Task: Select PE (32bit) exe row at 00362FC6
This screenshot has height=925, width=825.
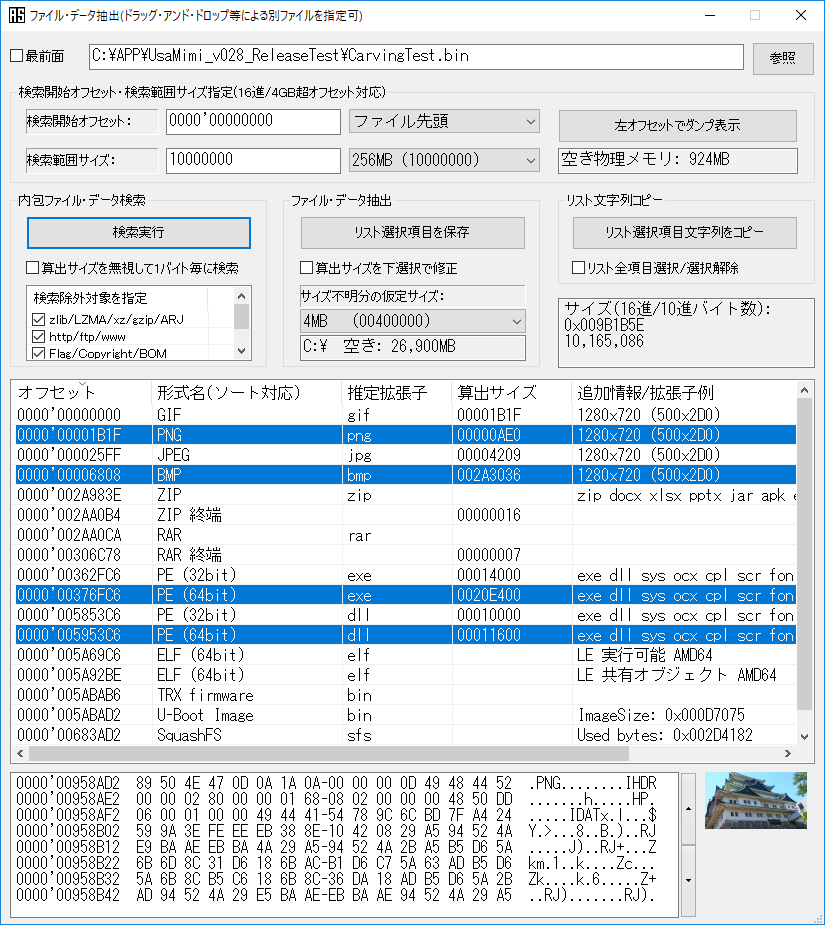Action: pyautogui.click(x=405, y=575)
